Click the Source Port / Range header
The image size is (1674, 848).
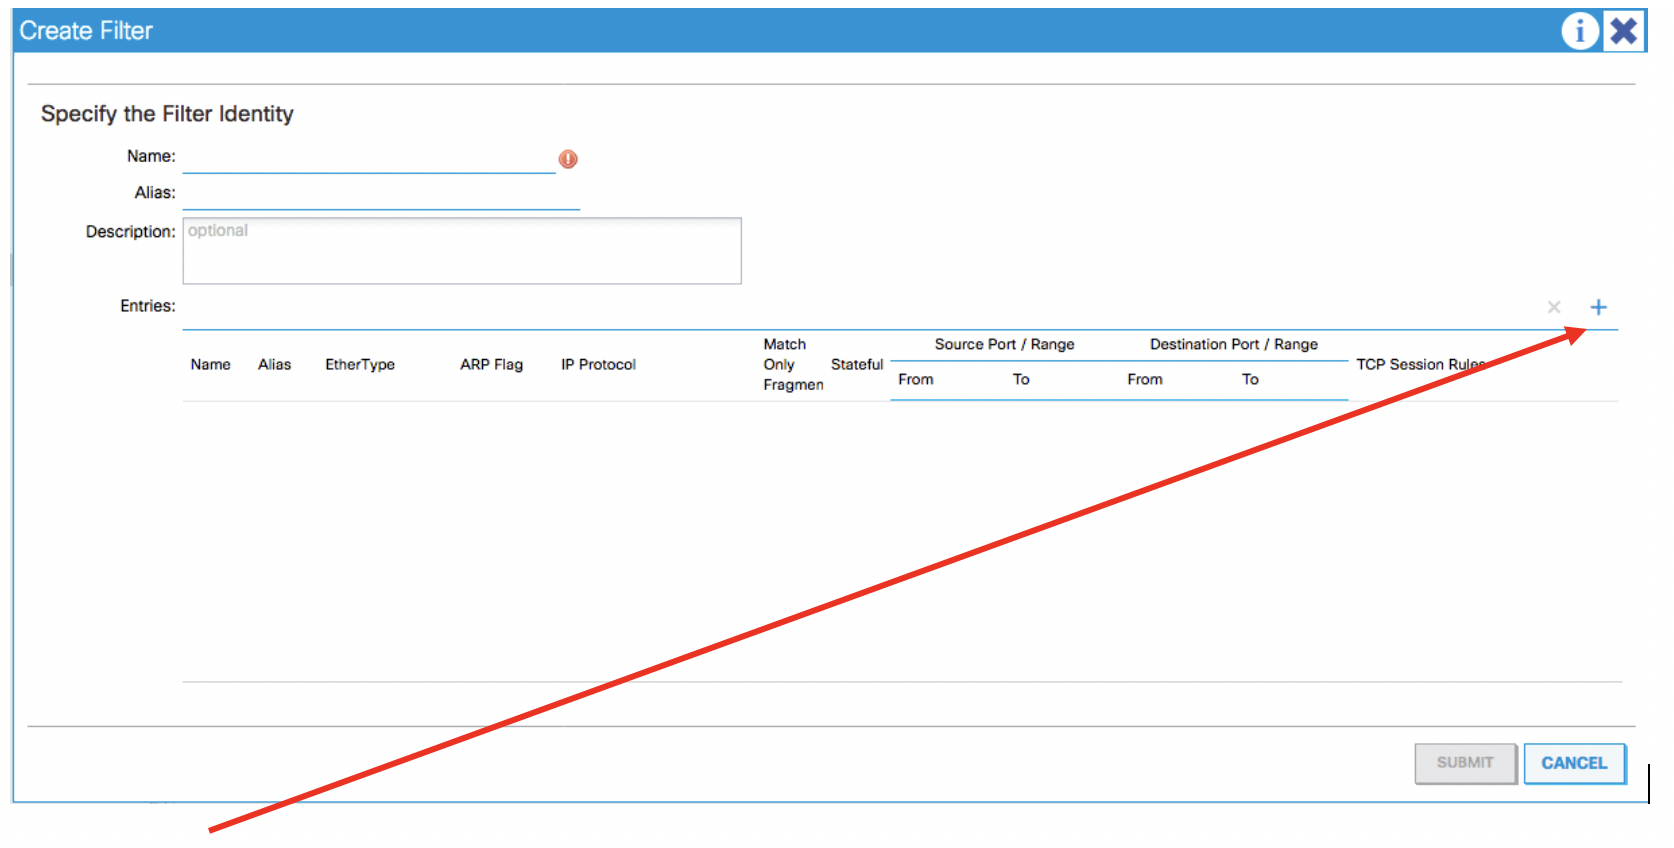[1004, 345]
